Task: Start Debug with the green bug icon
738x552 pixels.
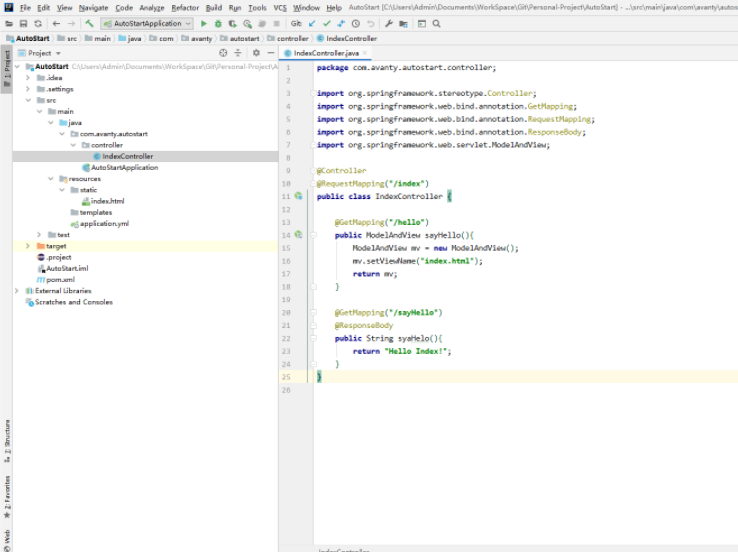Action: pos(218,24)
